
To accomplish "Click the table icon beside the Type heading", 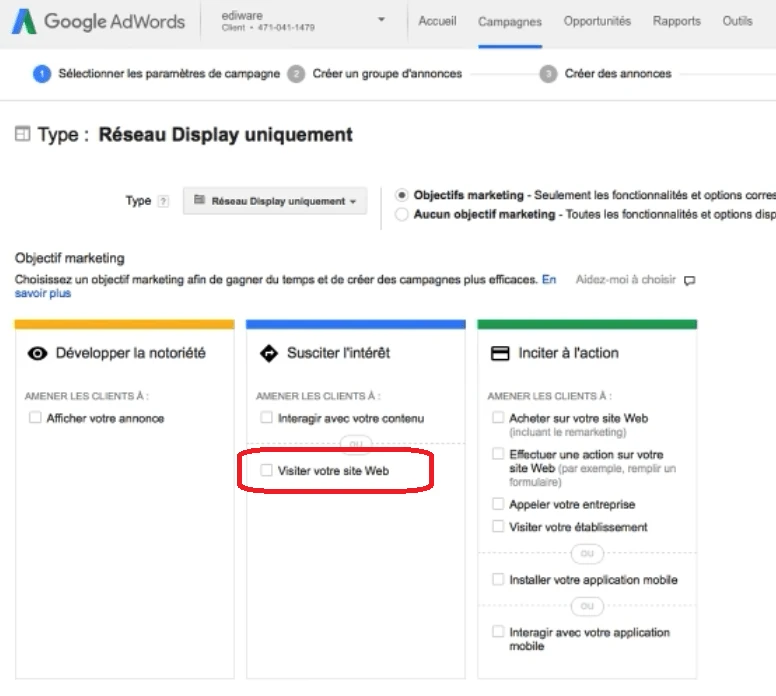I will click(x=22, y=135).
